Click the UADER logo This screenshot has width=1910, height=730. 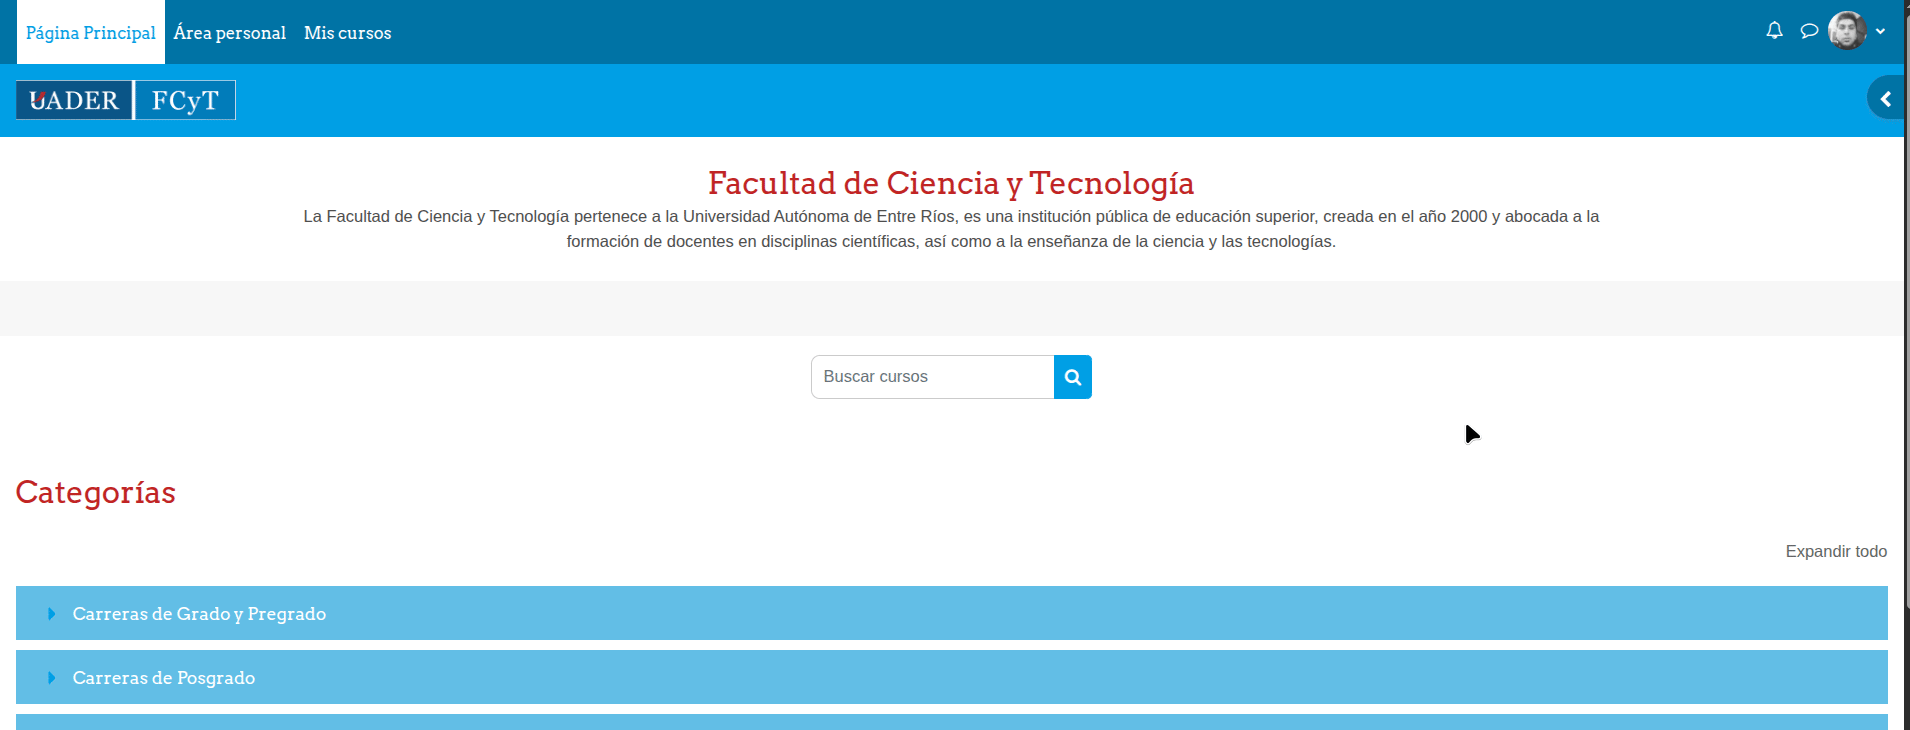tap(74, 100)
